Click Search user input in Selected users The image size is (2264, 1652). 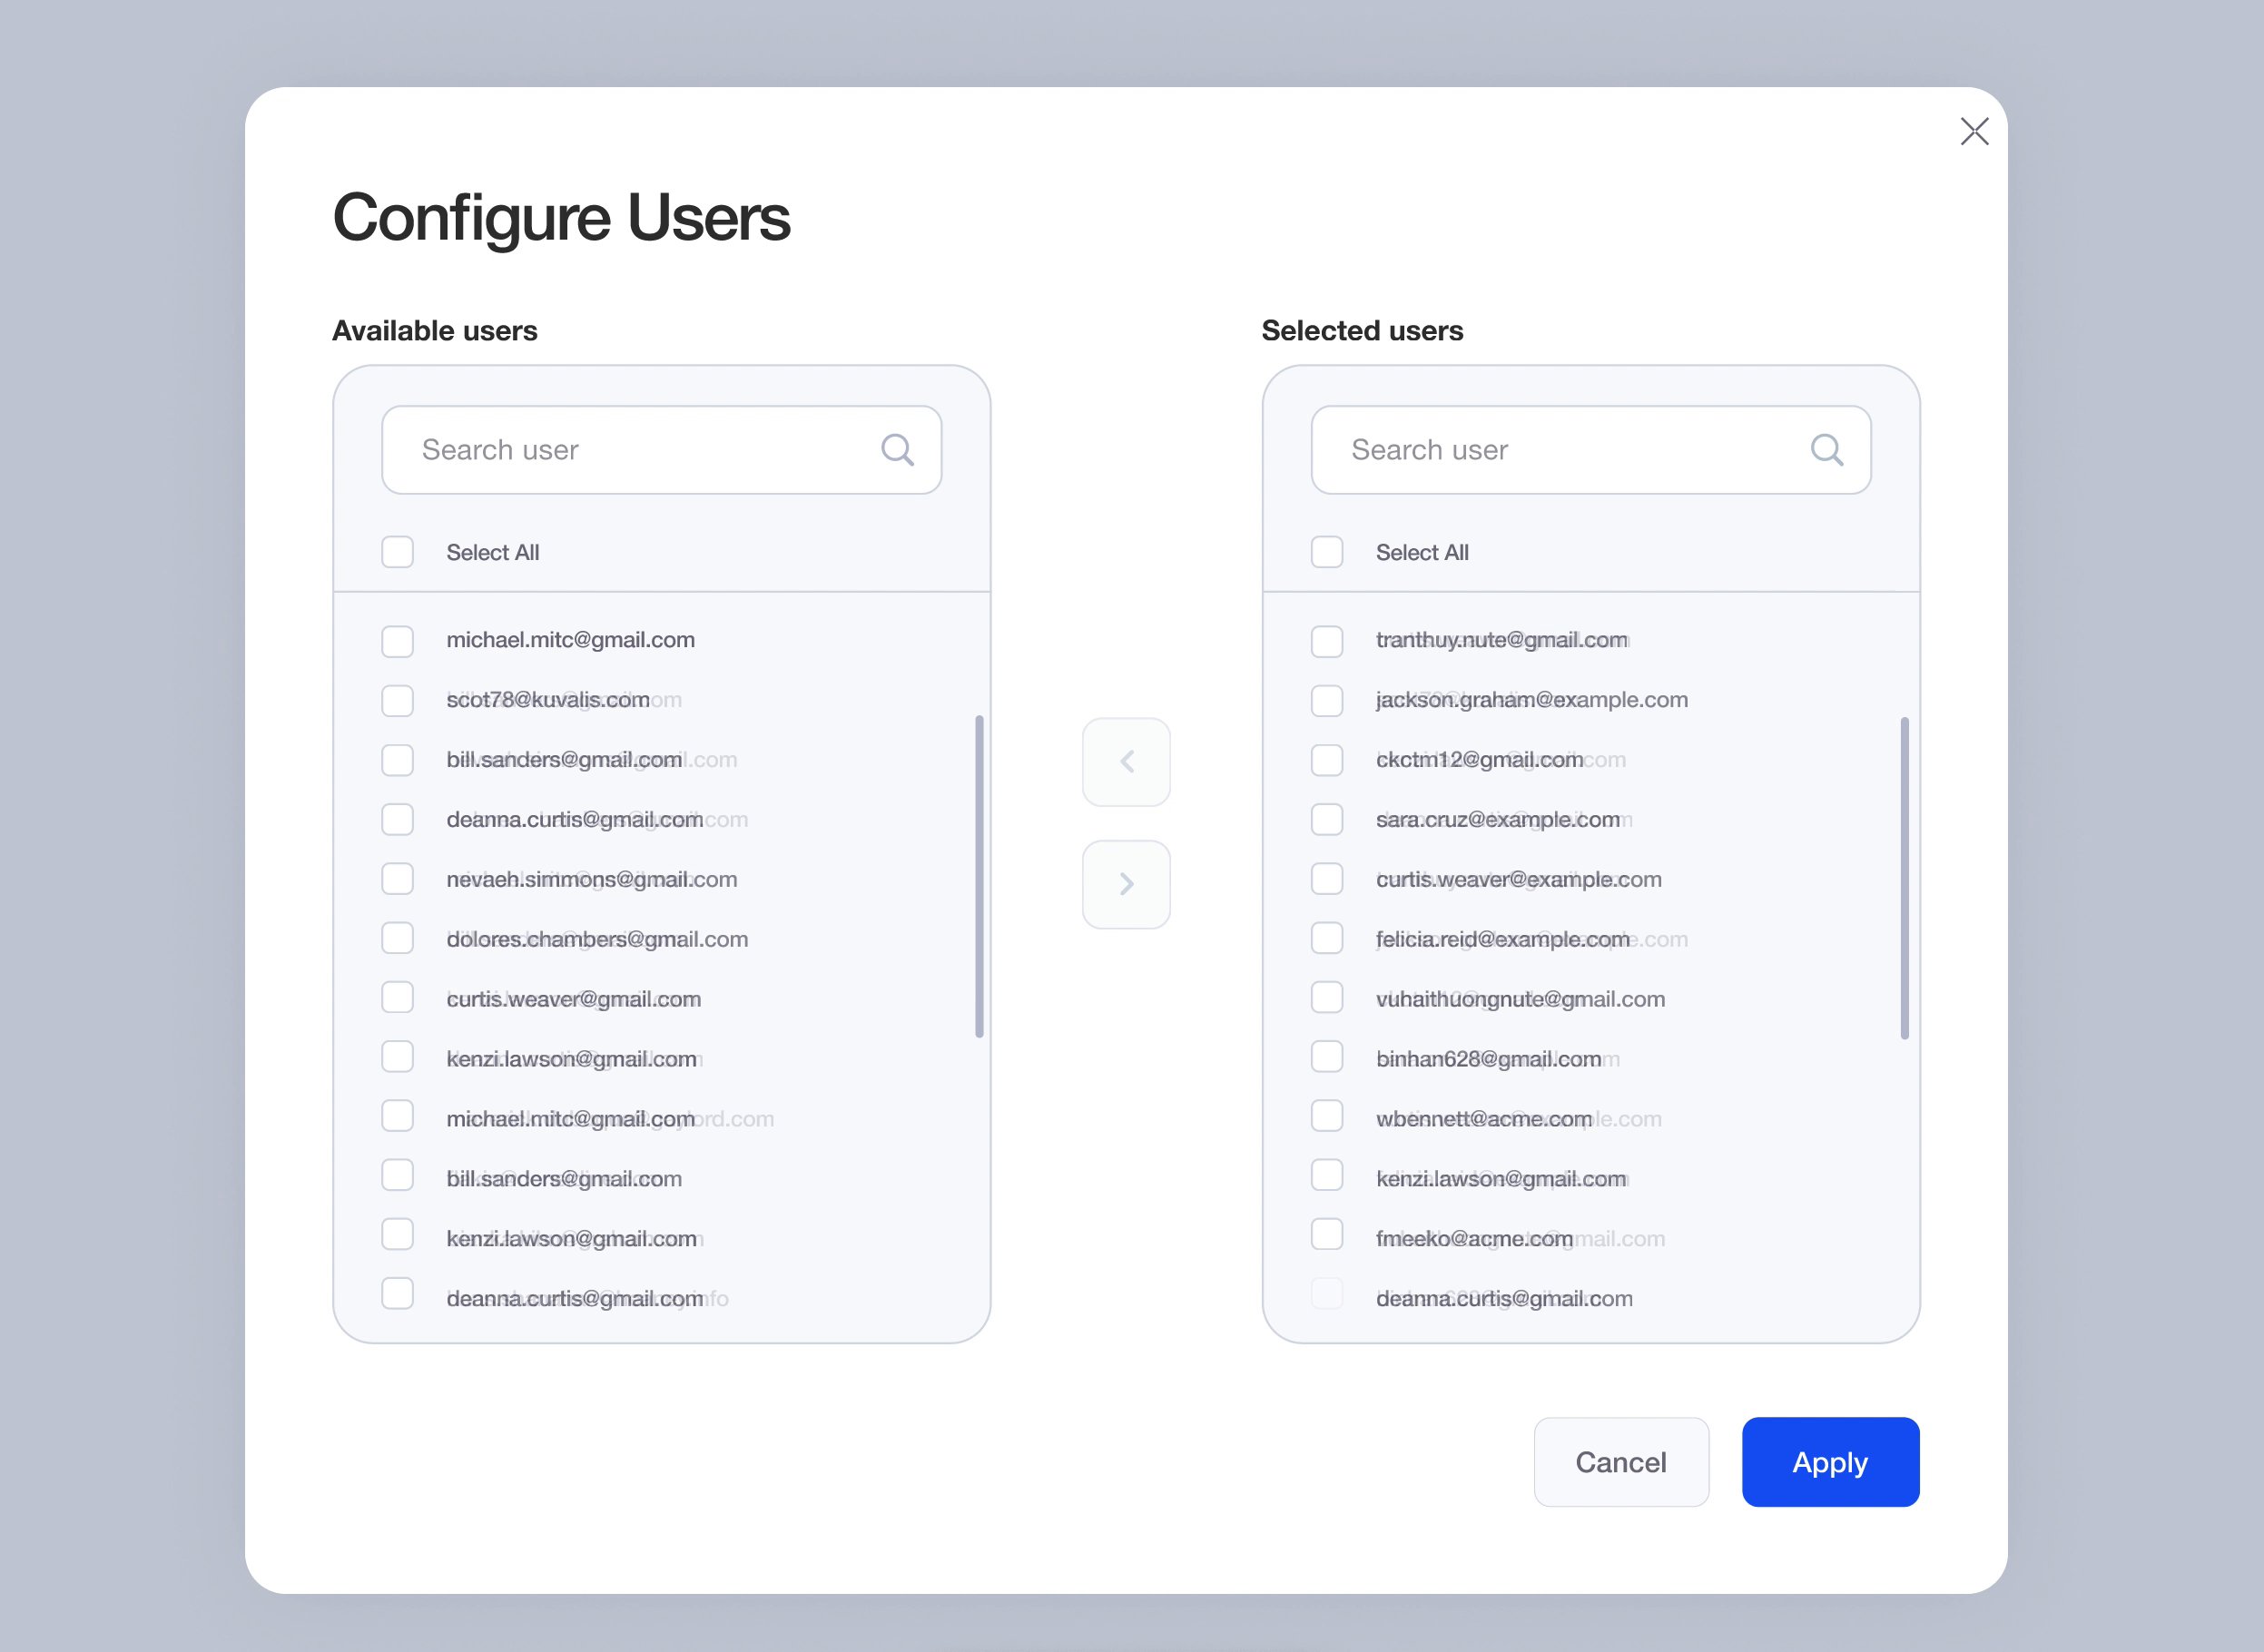coord(1590,450)
